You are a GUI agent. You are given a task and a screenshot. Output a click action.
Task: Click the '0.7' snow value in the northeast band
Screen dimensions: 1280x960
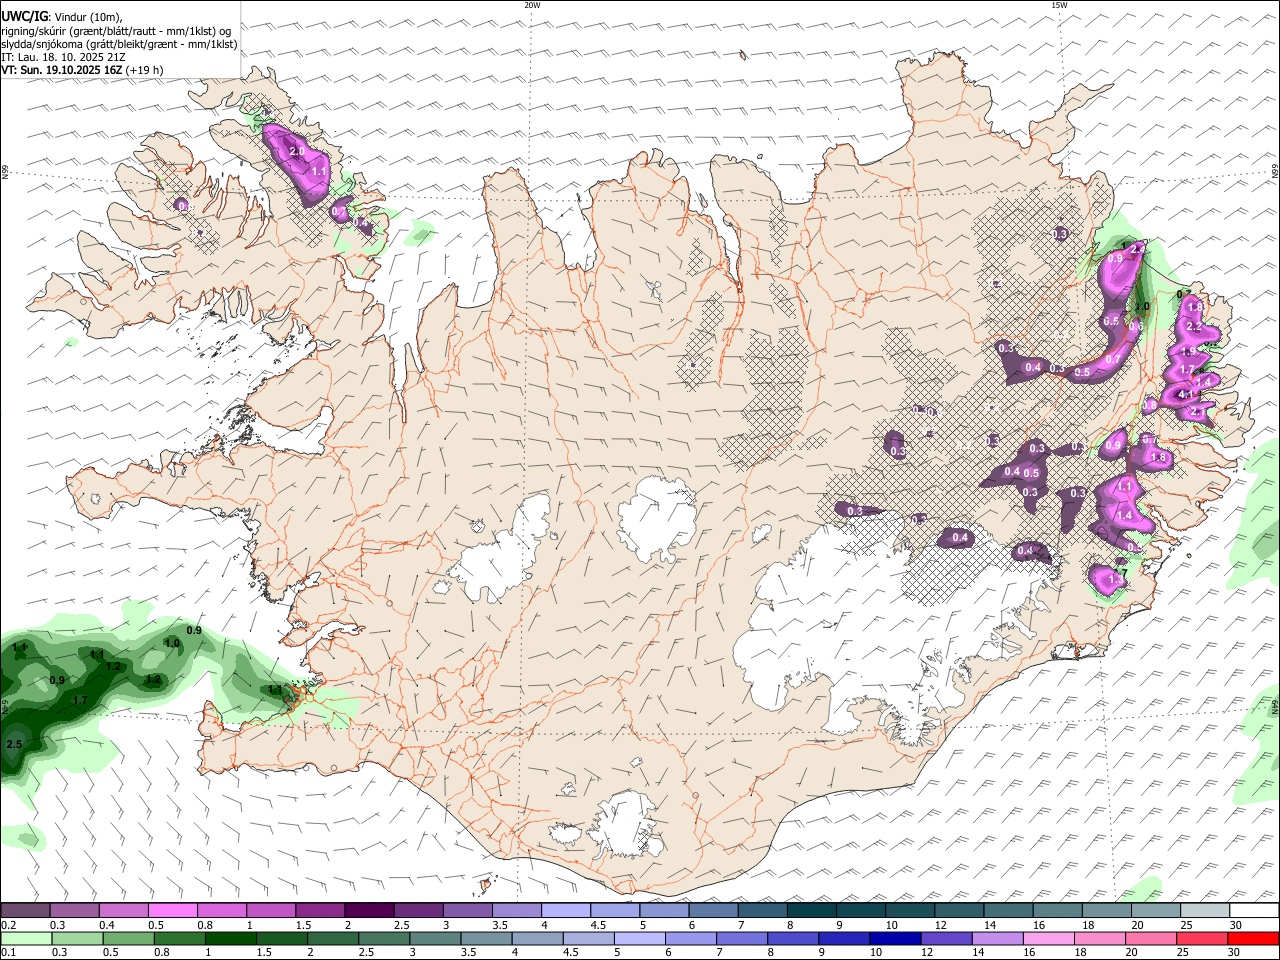(x=1112, y=359)
